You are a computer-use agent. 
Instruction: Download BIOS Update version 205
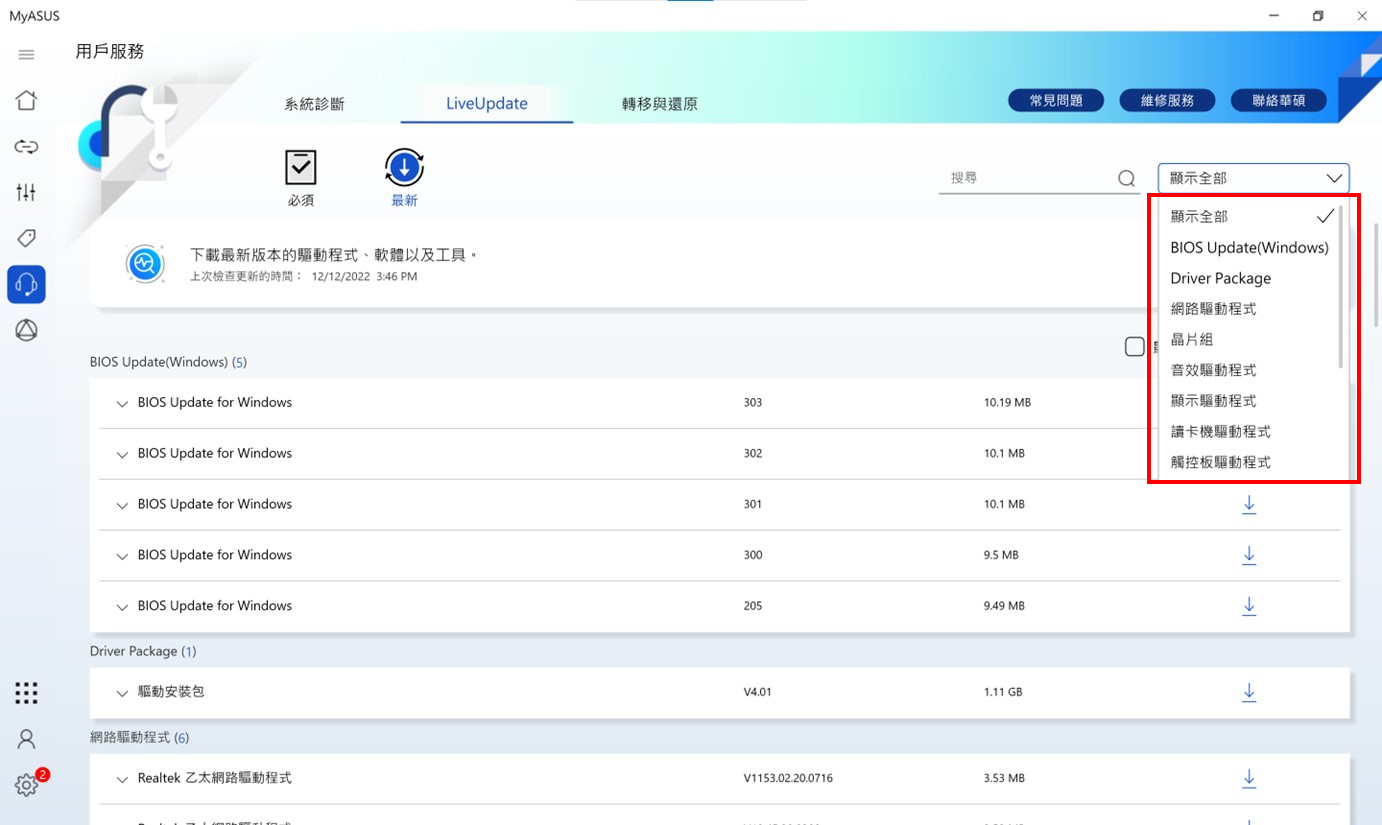[1249, 606]
